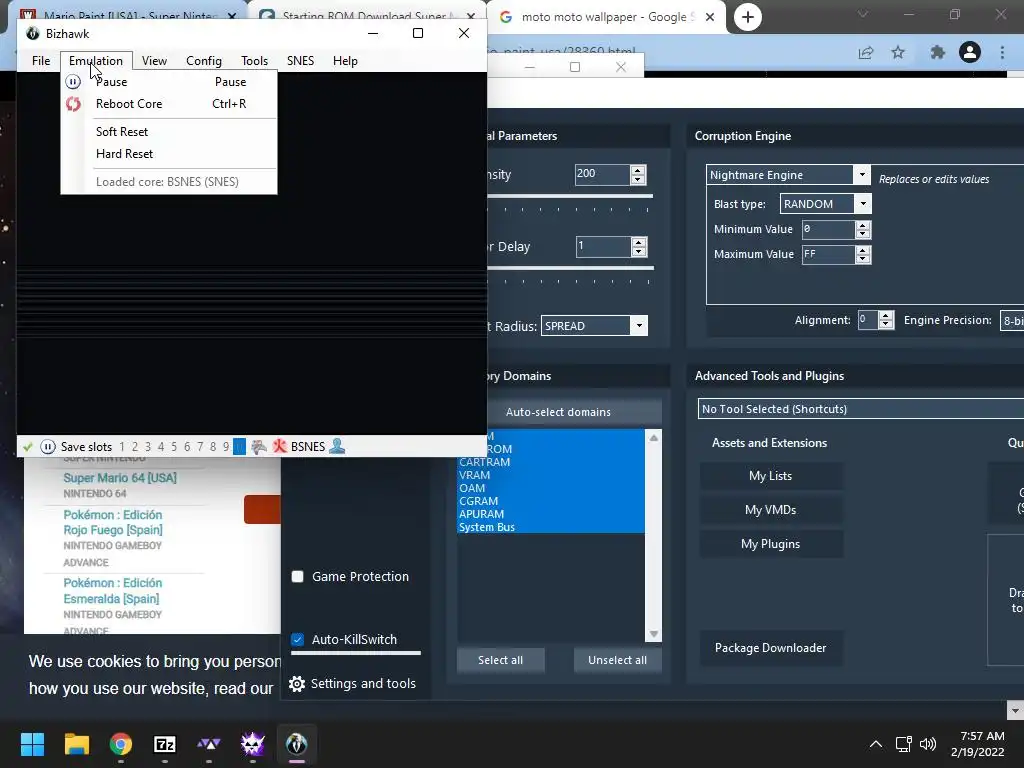Open the Package Downloader

point(771,648)
